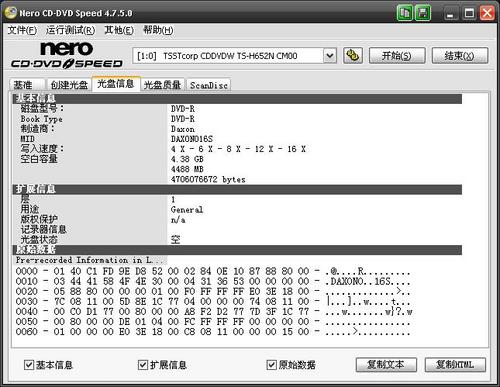Switch to the 基准 tab
Image resolution: width=500 pixels, height=387 pixels.
tap(27, 85)
